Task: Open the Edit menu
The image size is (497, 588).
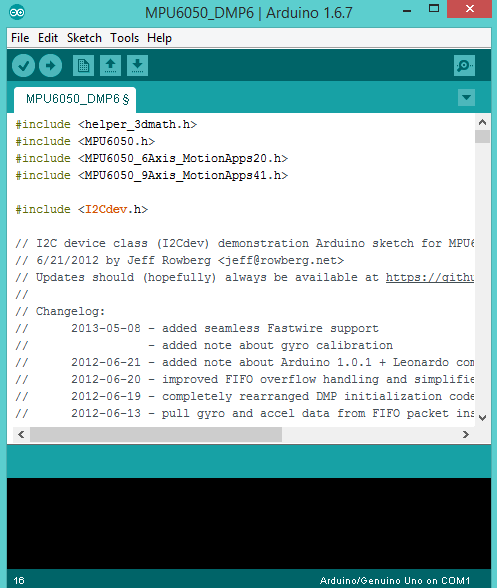Action: pyautogui.click(x=48, y=38)
